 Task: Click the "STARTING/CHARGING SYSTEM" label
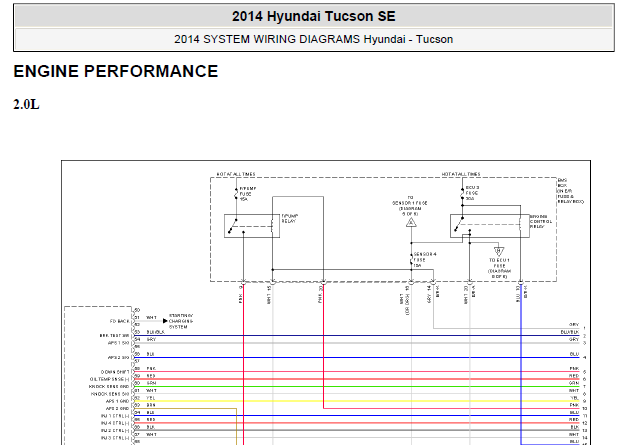pyautogui.click(x=181, y=321)
